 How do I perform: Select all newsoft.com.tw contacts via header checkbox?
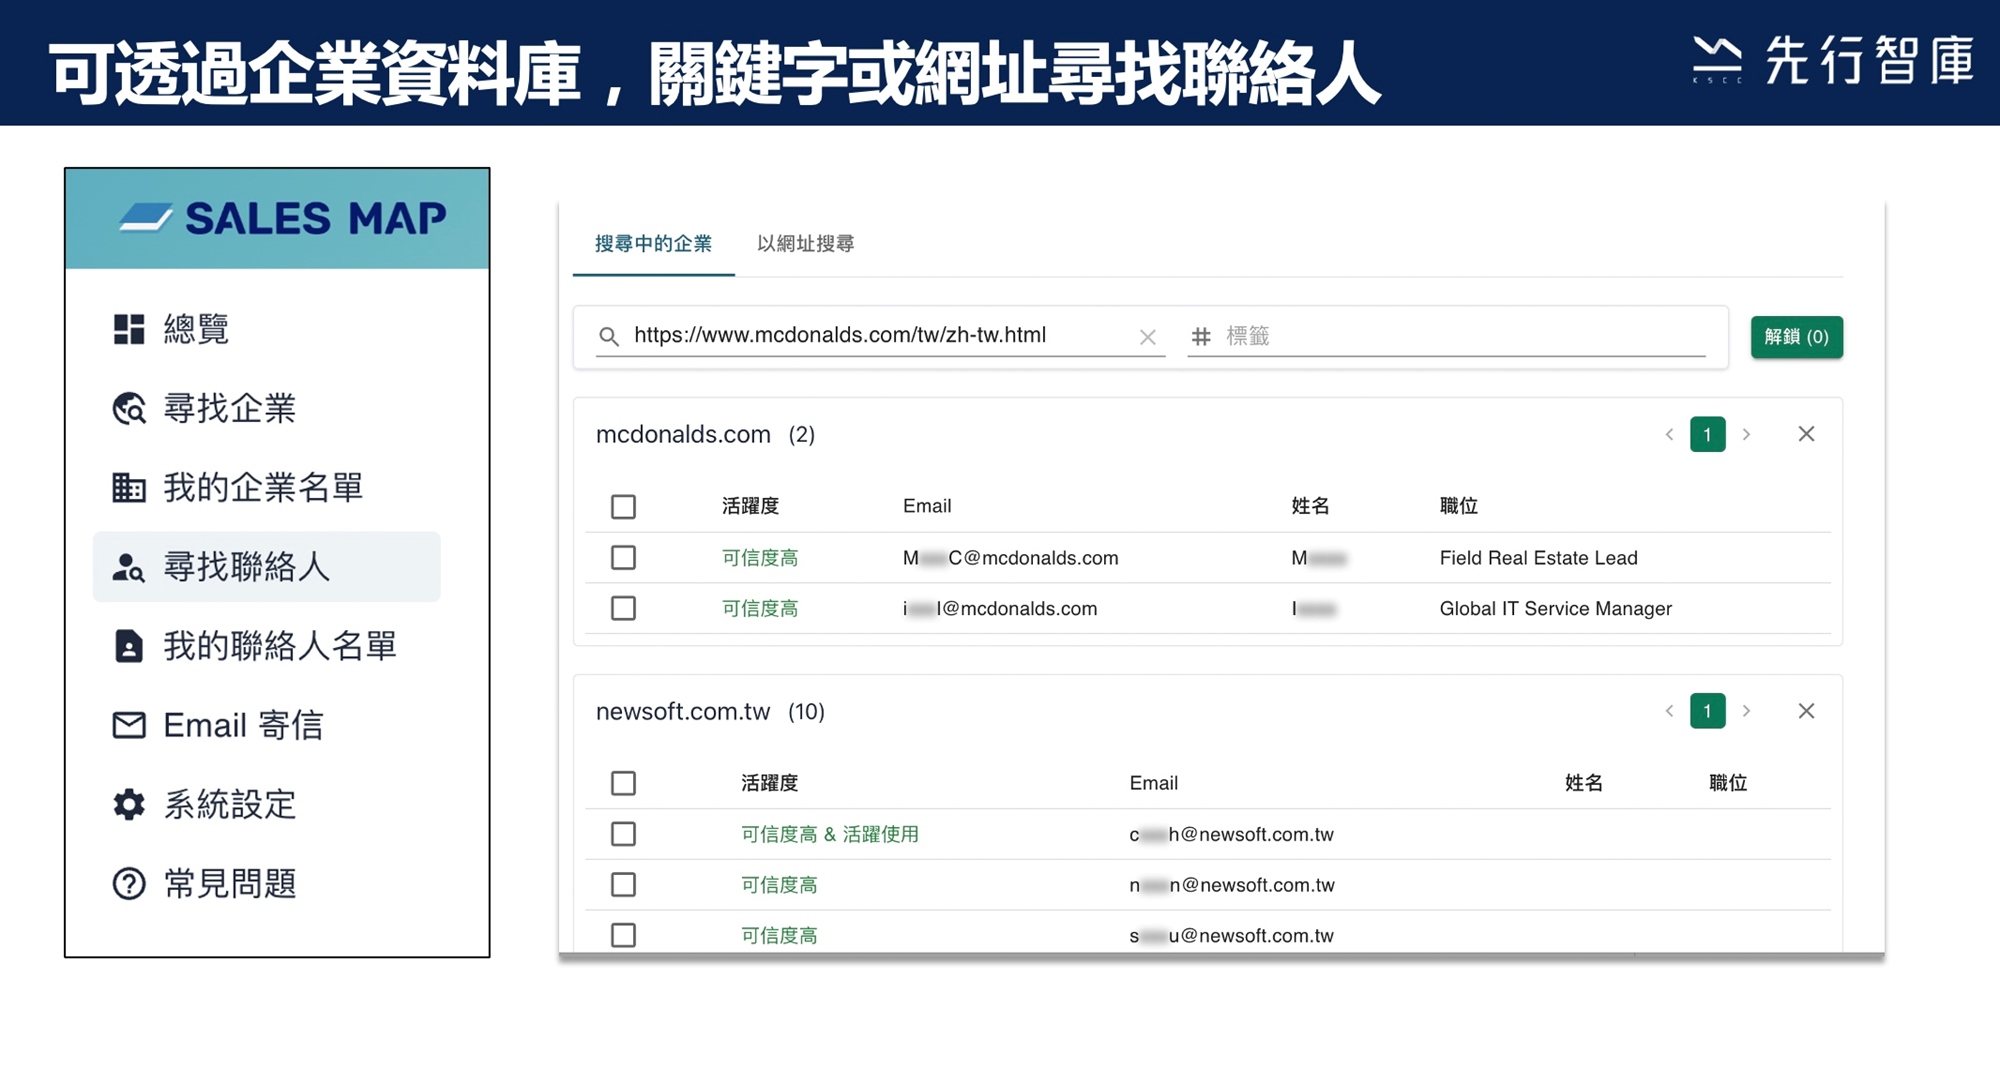(623, 783)
